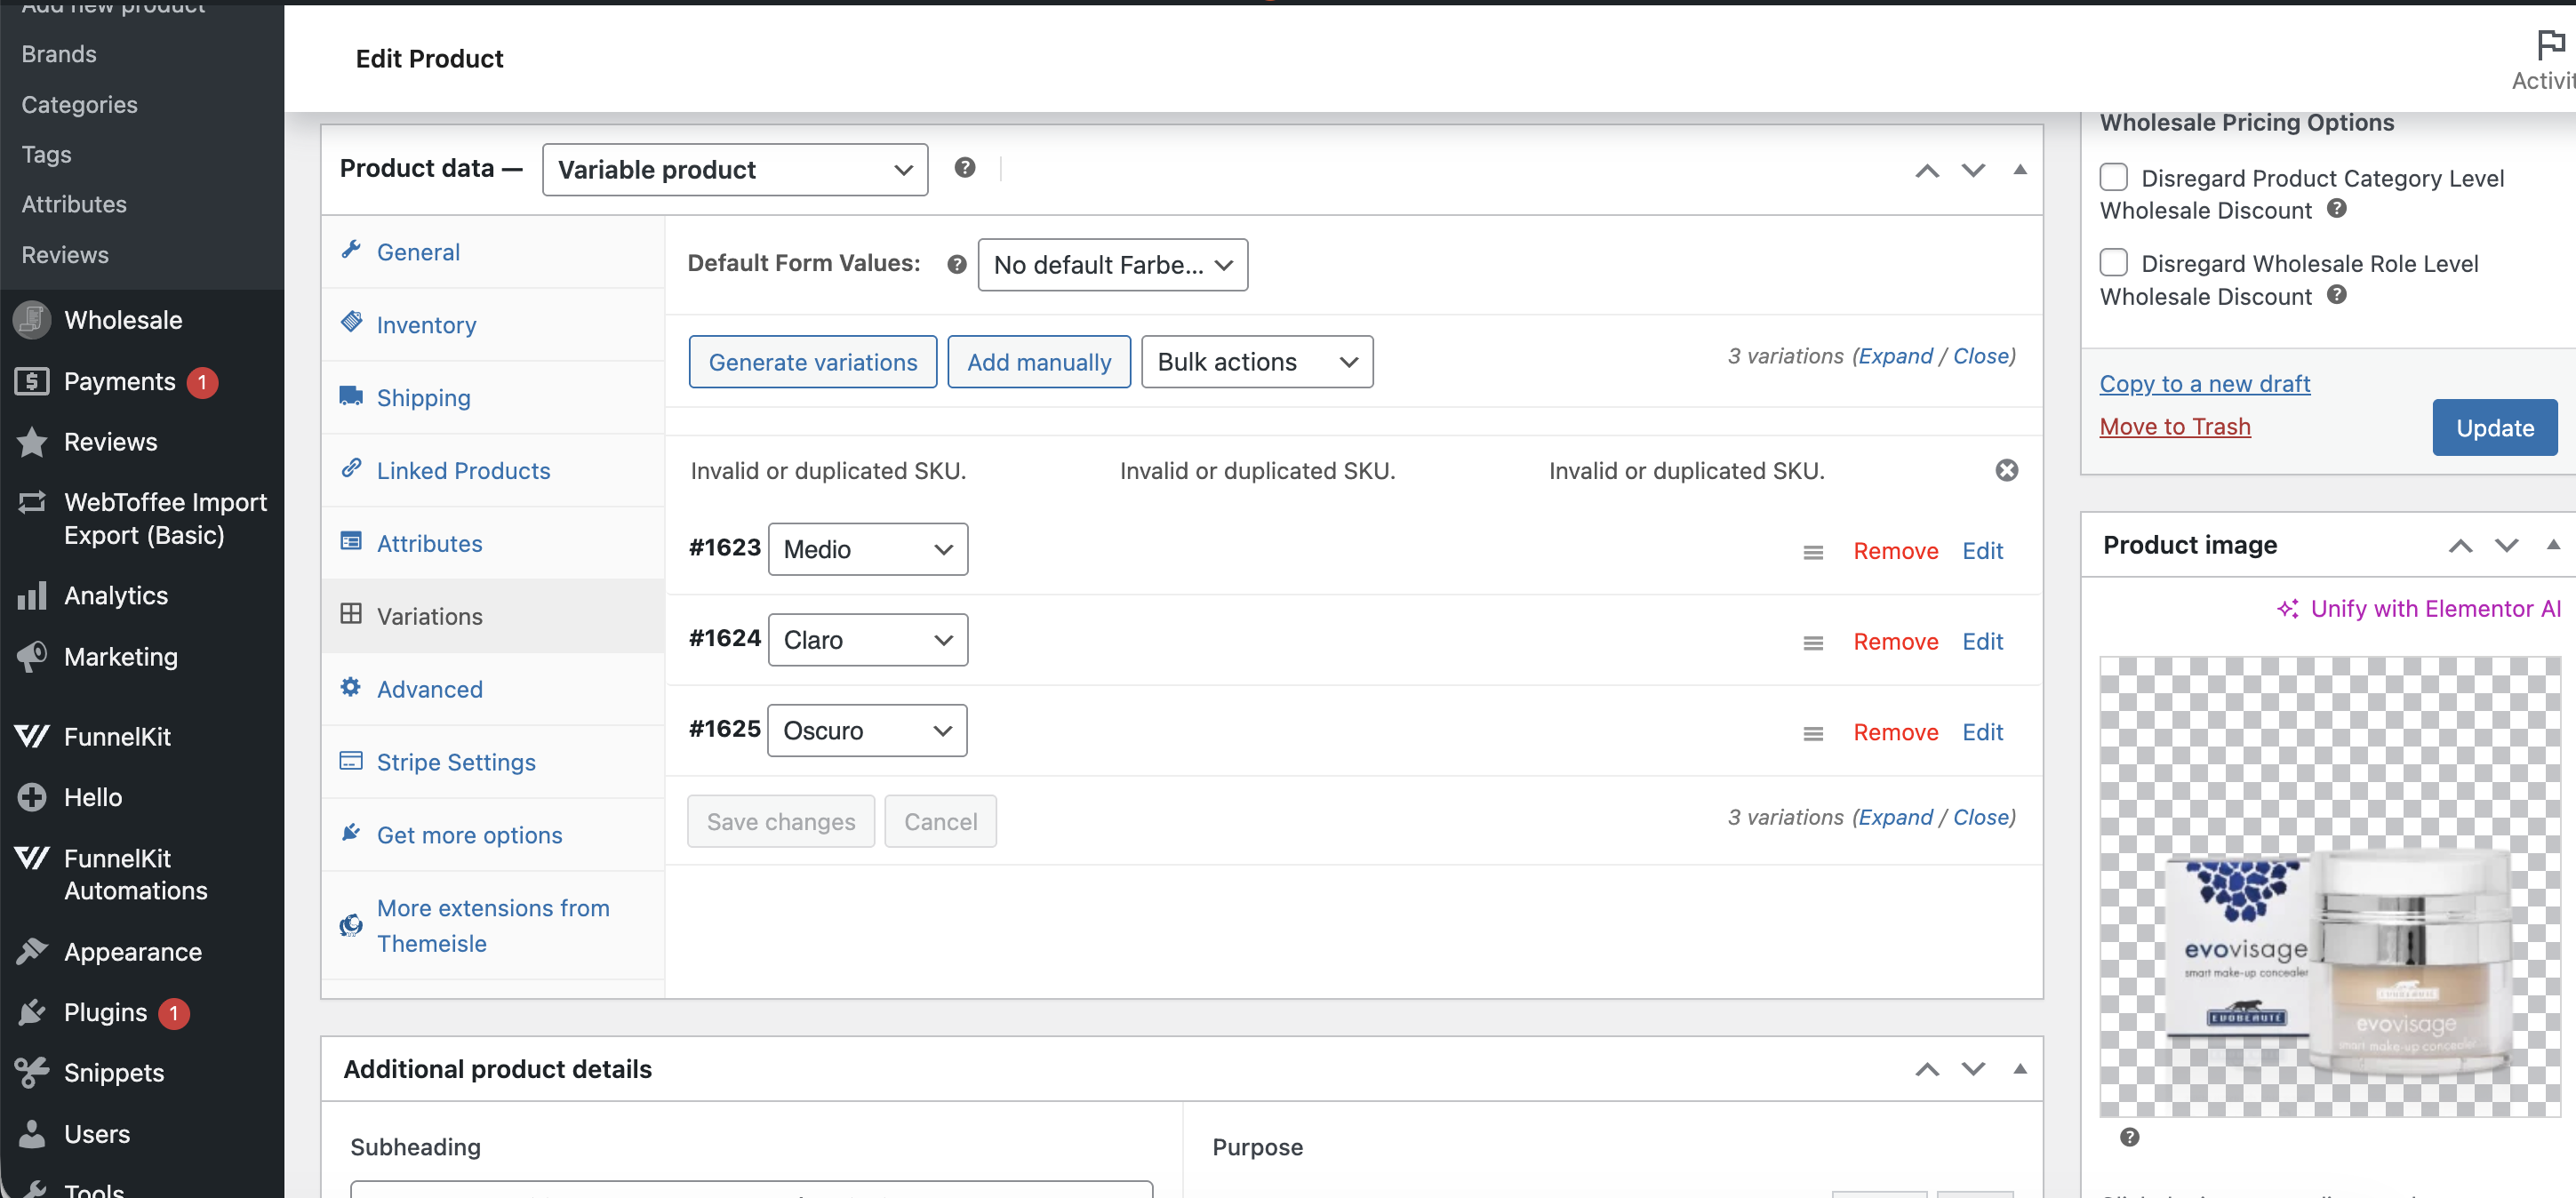This screenshot has width=2576, height=1198.
Task: Collapse the Product image panel toggle arrow
Action: coord(2552,545)
